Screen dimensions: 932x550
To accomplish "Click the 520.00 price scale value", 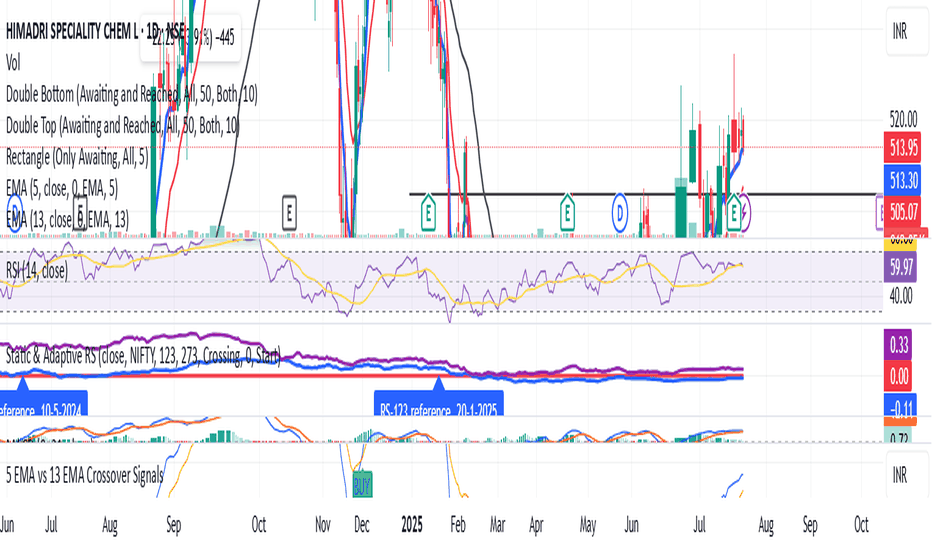I will [903, 119].
